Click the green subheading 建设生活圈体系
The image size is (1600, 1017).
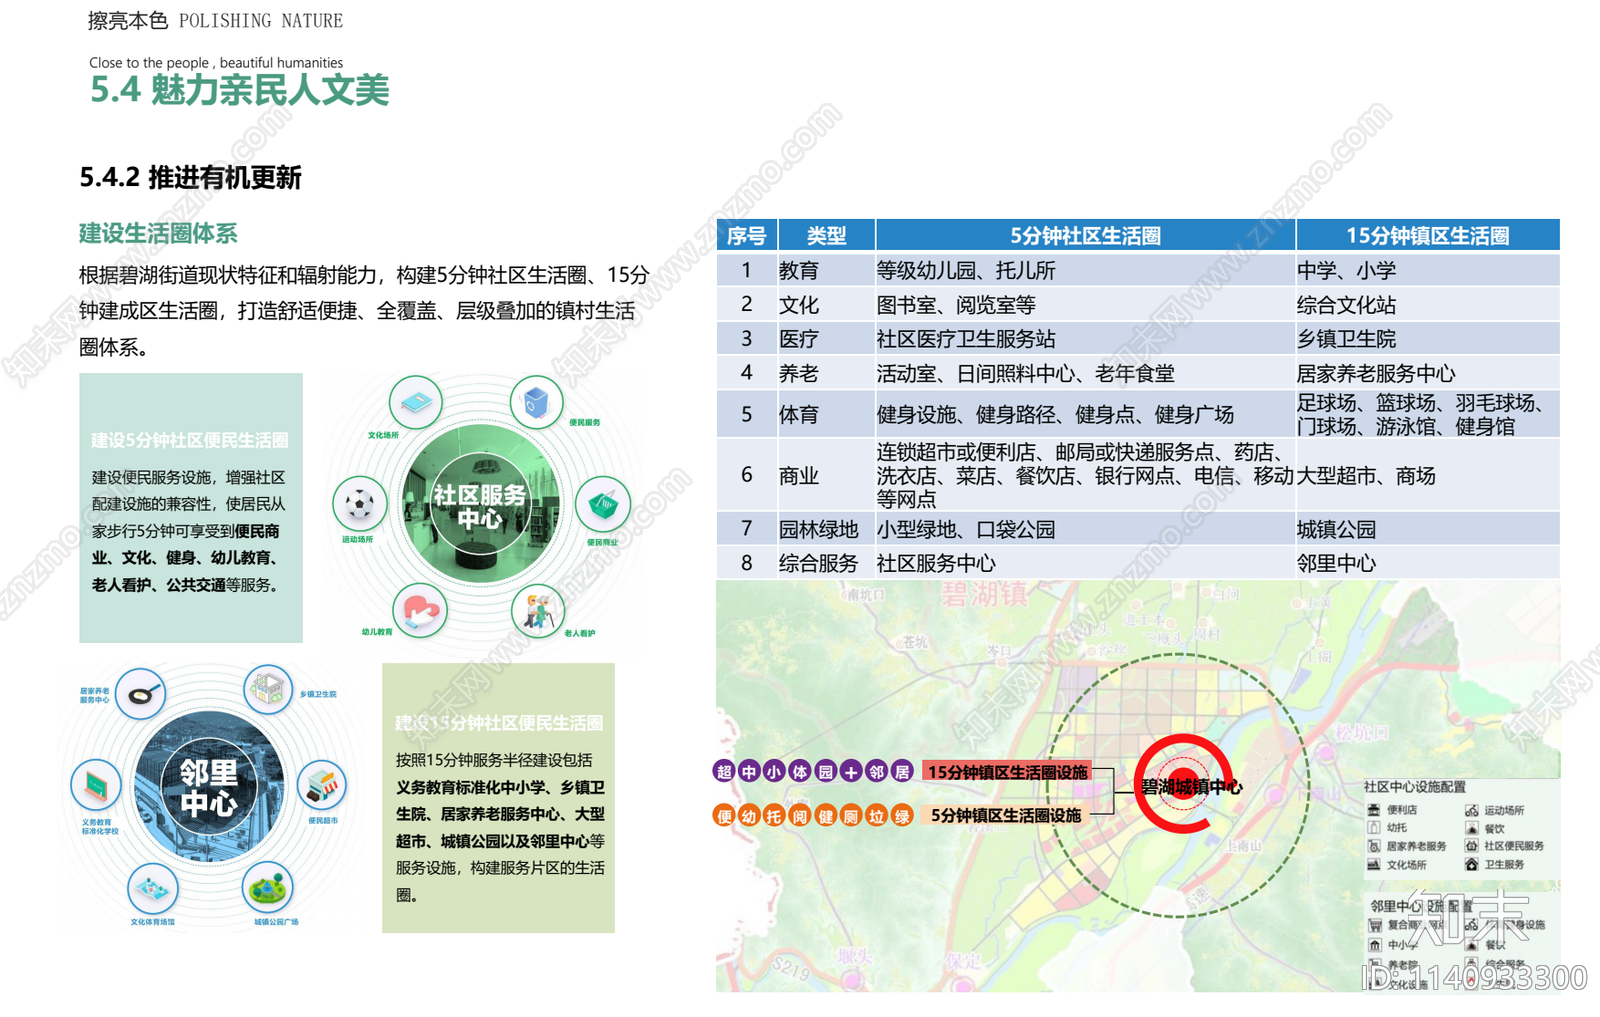pos(158,234)
